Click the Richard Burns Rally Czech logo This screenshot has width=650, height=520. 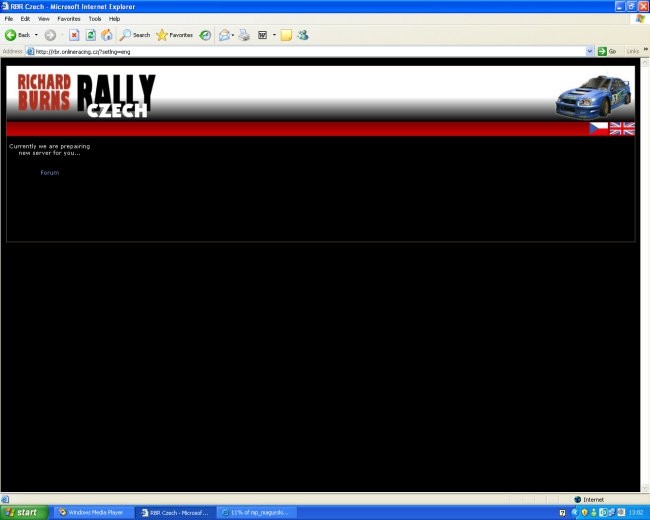(86, 96)
